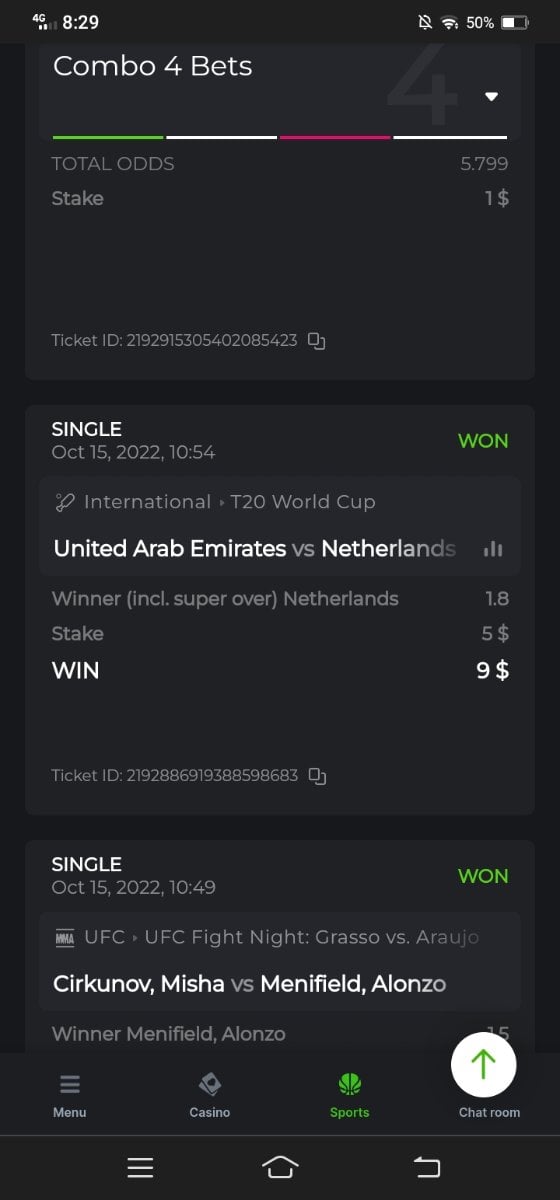560x1200 pixels.
Task: Open the Menu hamburger icon
Action: tap(70, 1085)
